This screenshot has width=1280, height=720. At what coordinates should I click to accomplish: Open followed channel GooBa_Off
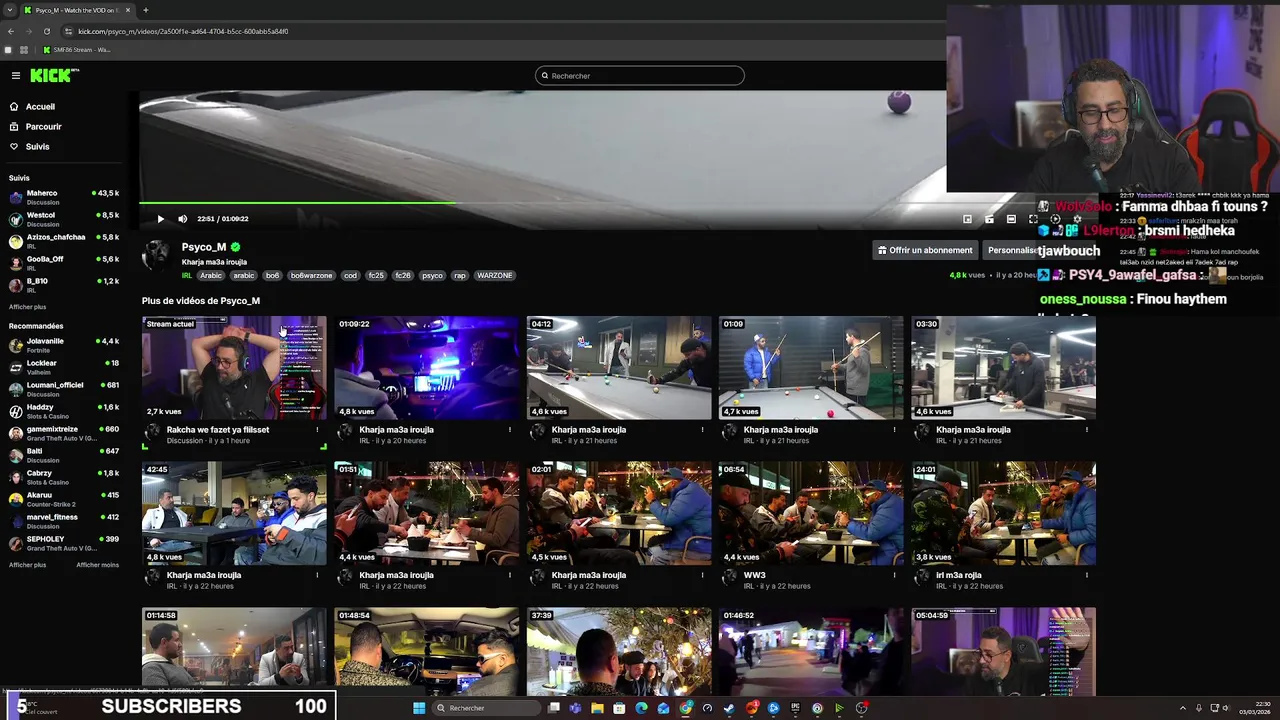pyautogui.click(x=64, y=263)
